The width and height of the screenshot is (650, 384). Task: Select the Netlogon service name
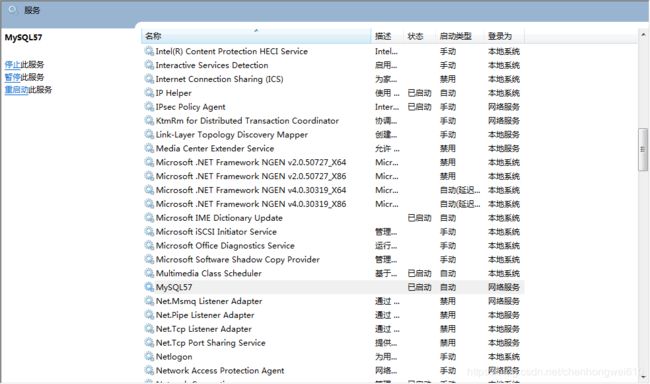[174, 357]
